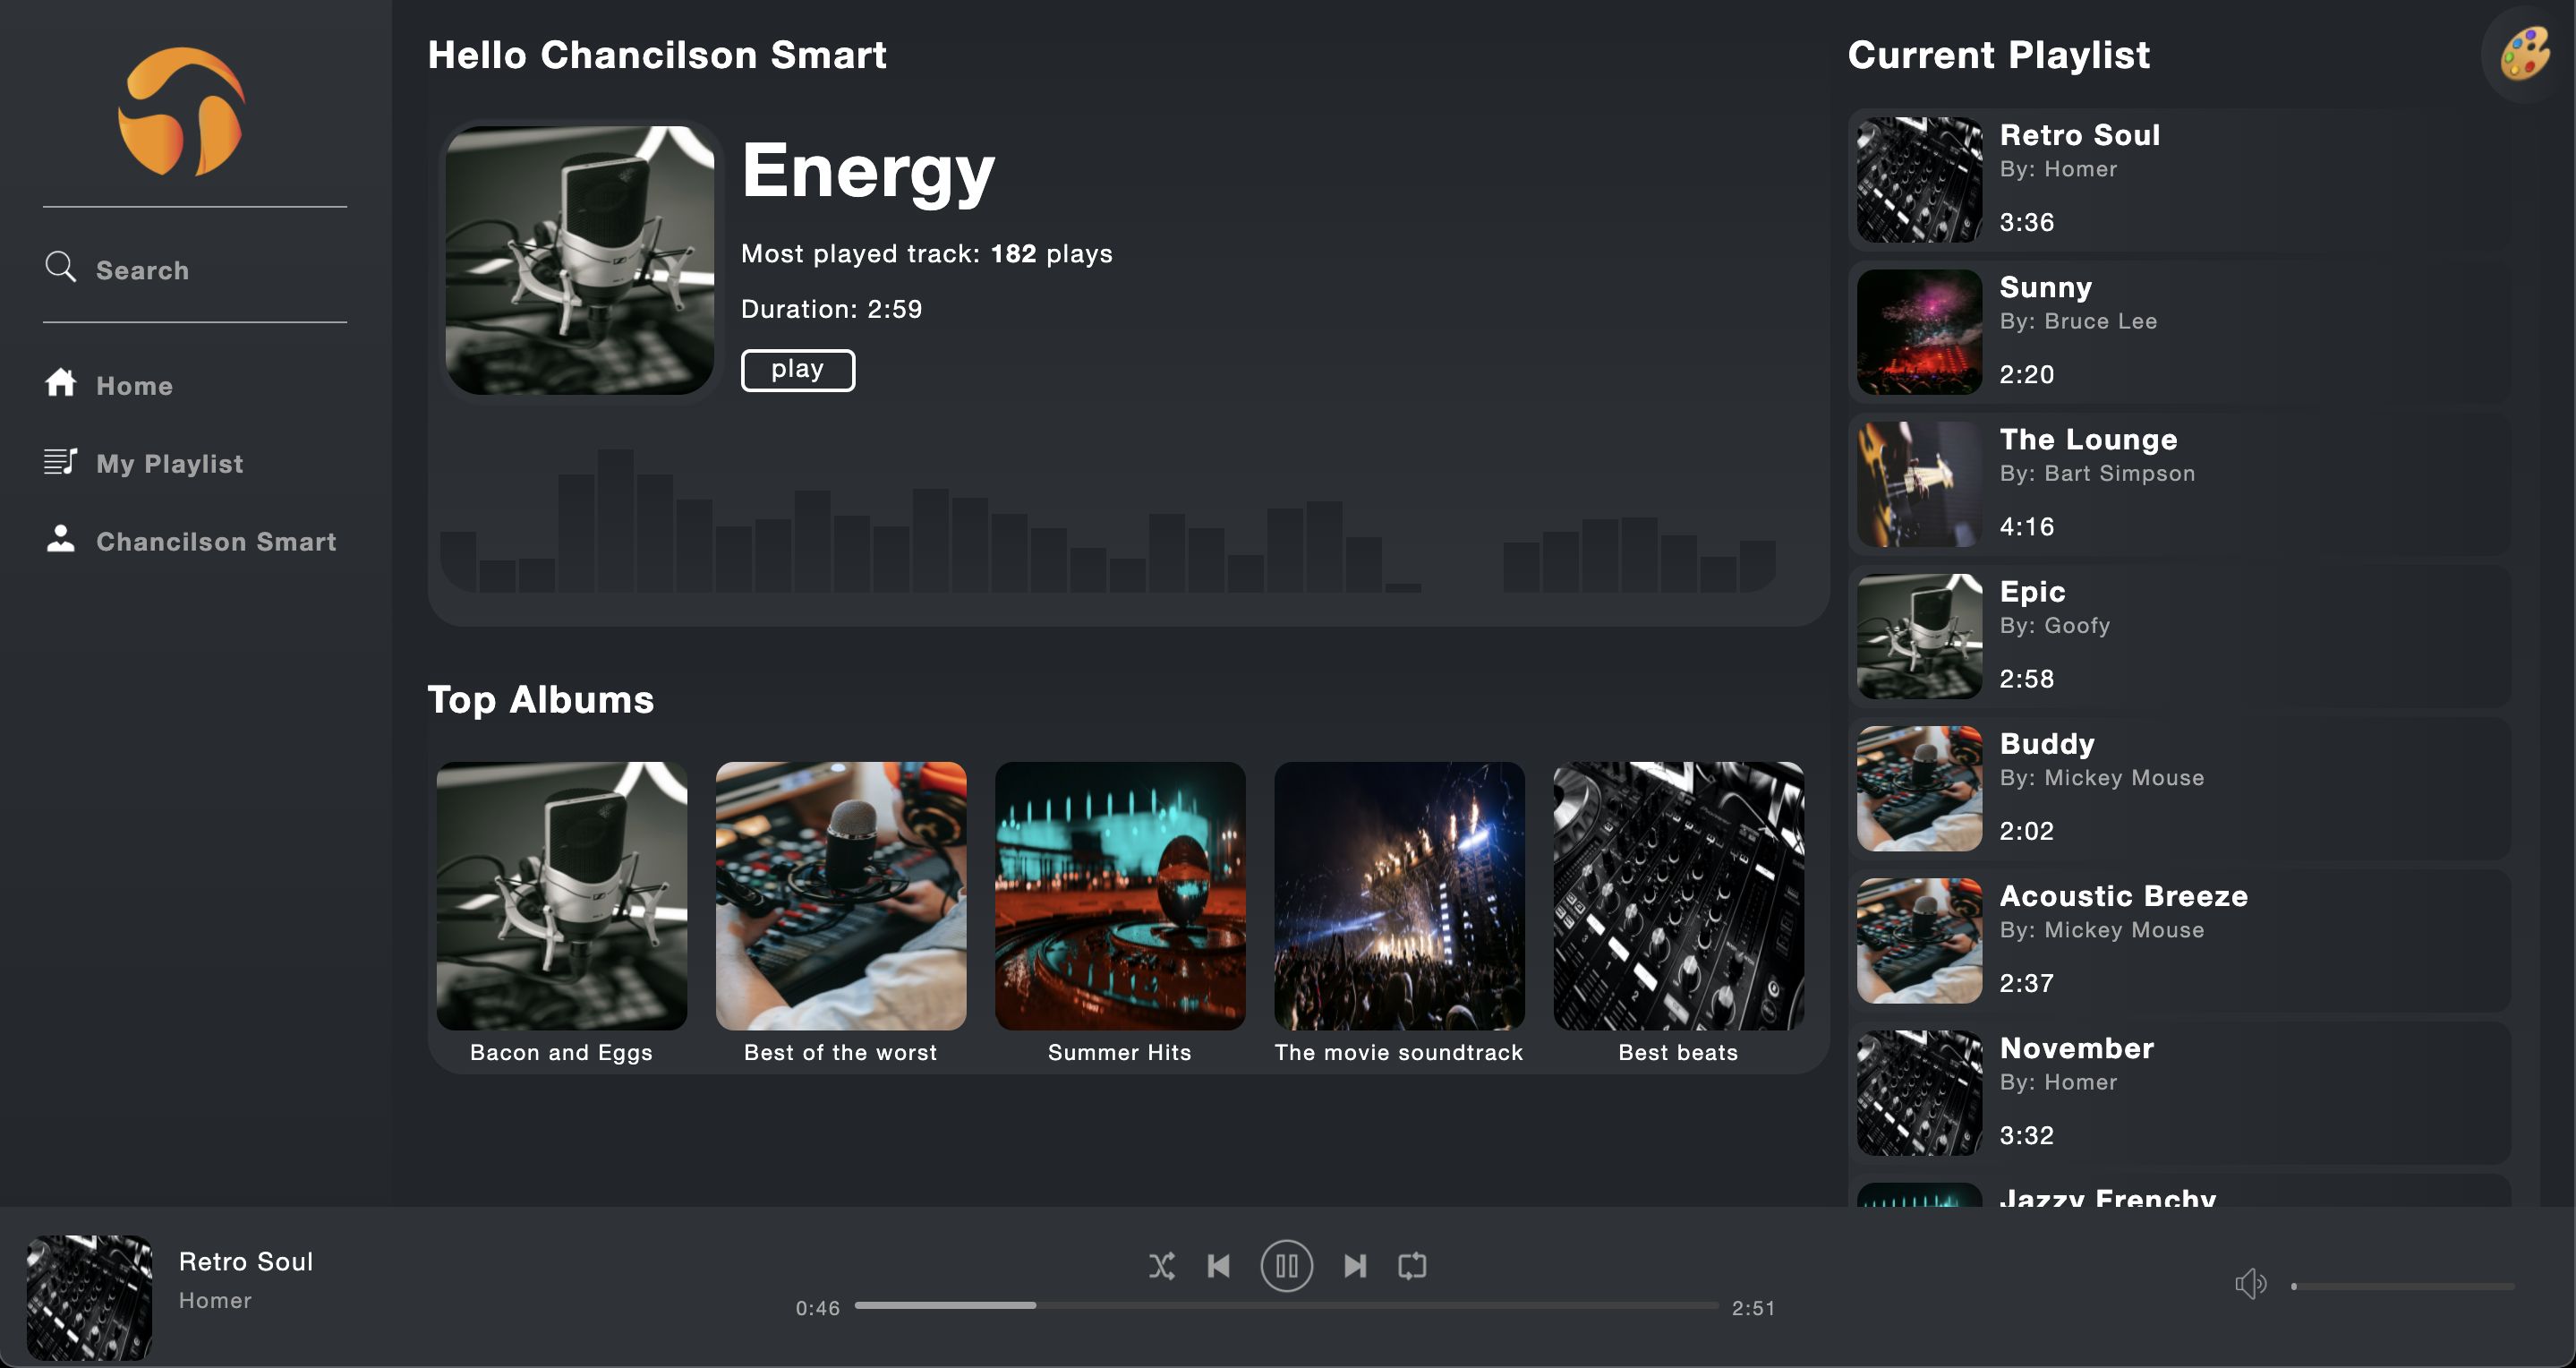Click the search magnifier icon
Image resolution: width=2576 pixels, height=1368 pixels.
coord(60,267)
